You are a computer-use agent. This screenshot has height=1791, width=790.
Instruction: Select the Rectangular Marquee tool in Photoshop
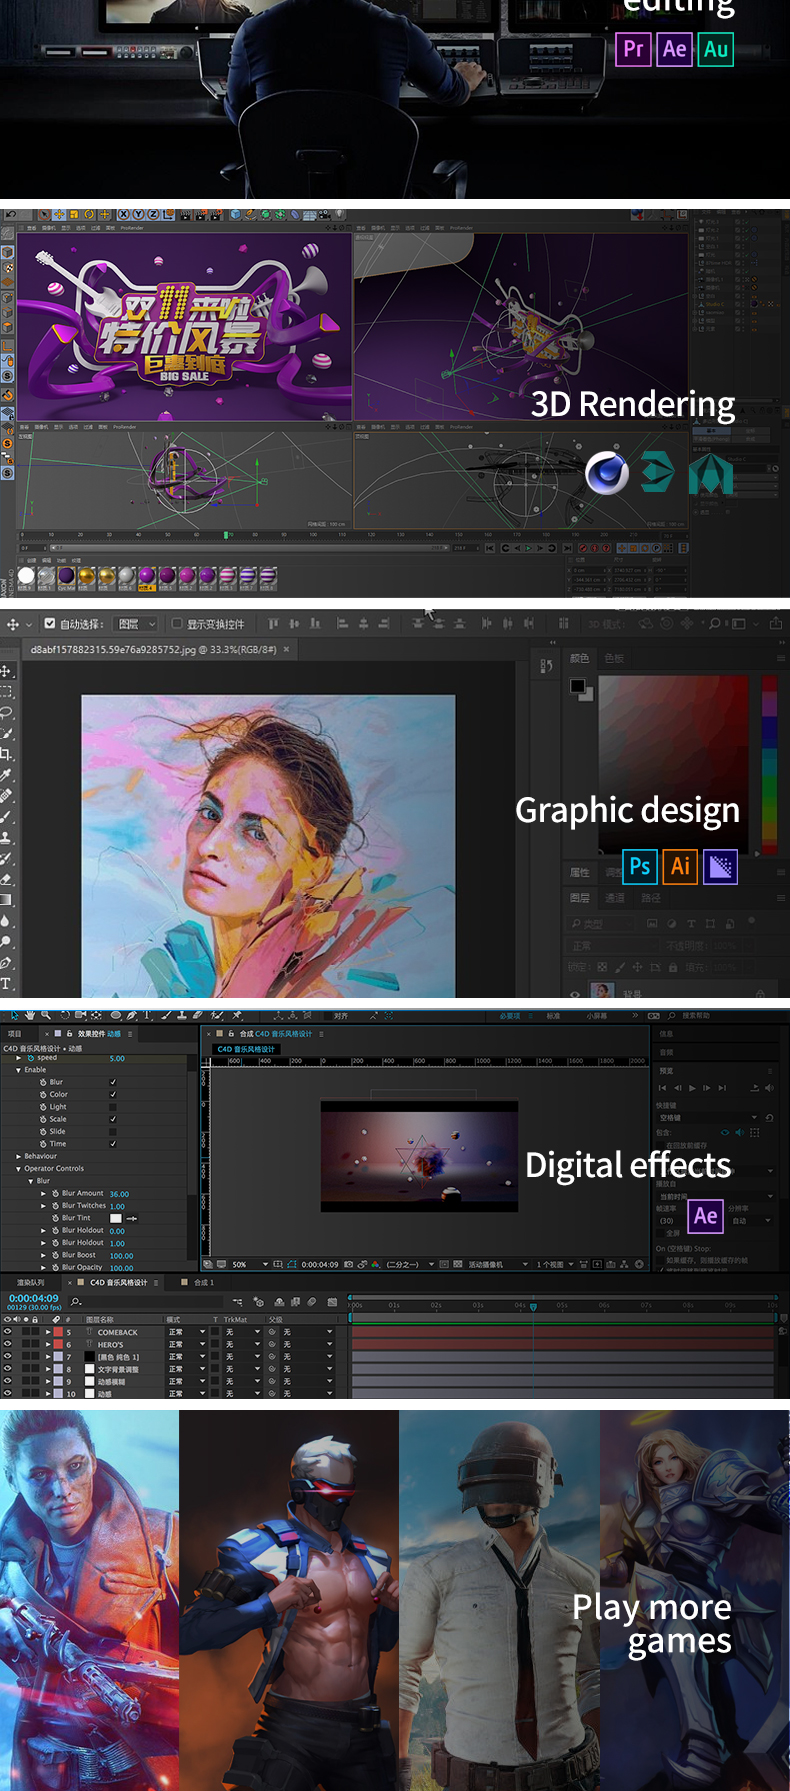click(x=6, y=692)
